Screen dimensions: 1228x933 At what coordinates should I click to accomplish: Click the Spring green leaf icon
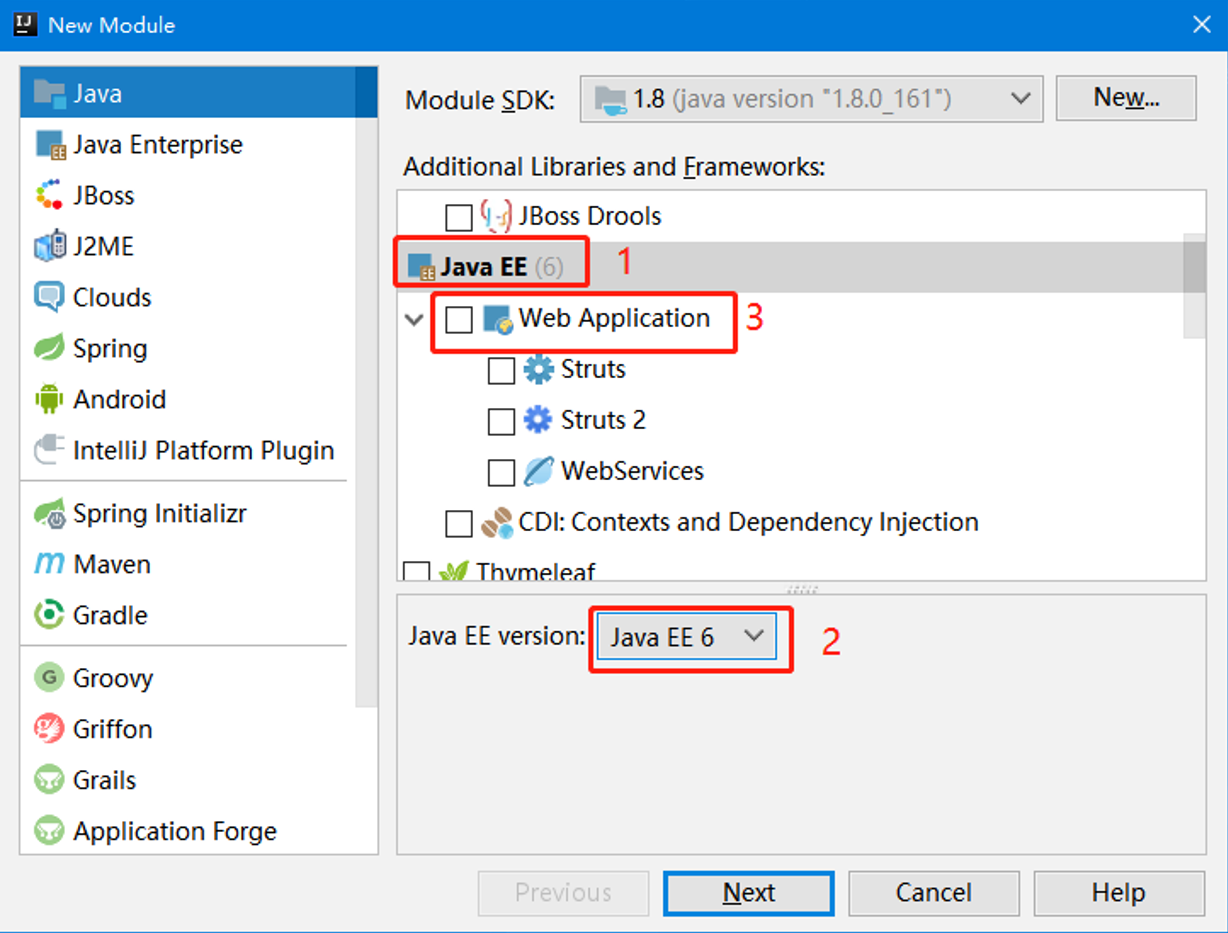pyautogui.click(x=49, y=348)
